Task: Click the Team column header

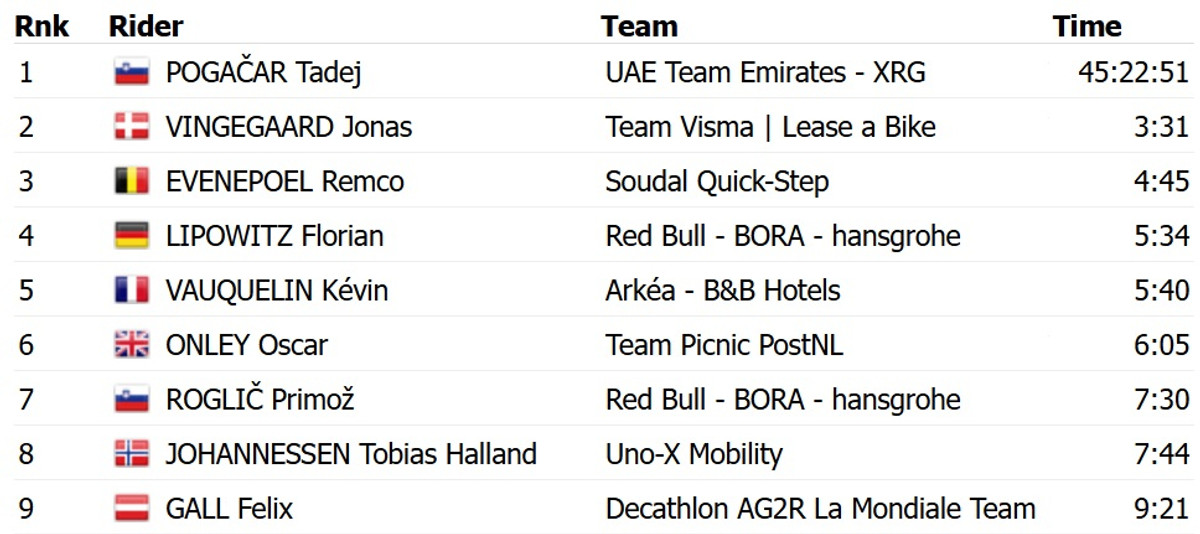Action: coord(639,26)
